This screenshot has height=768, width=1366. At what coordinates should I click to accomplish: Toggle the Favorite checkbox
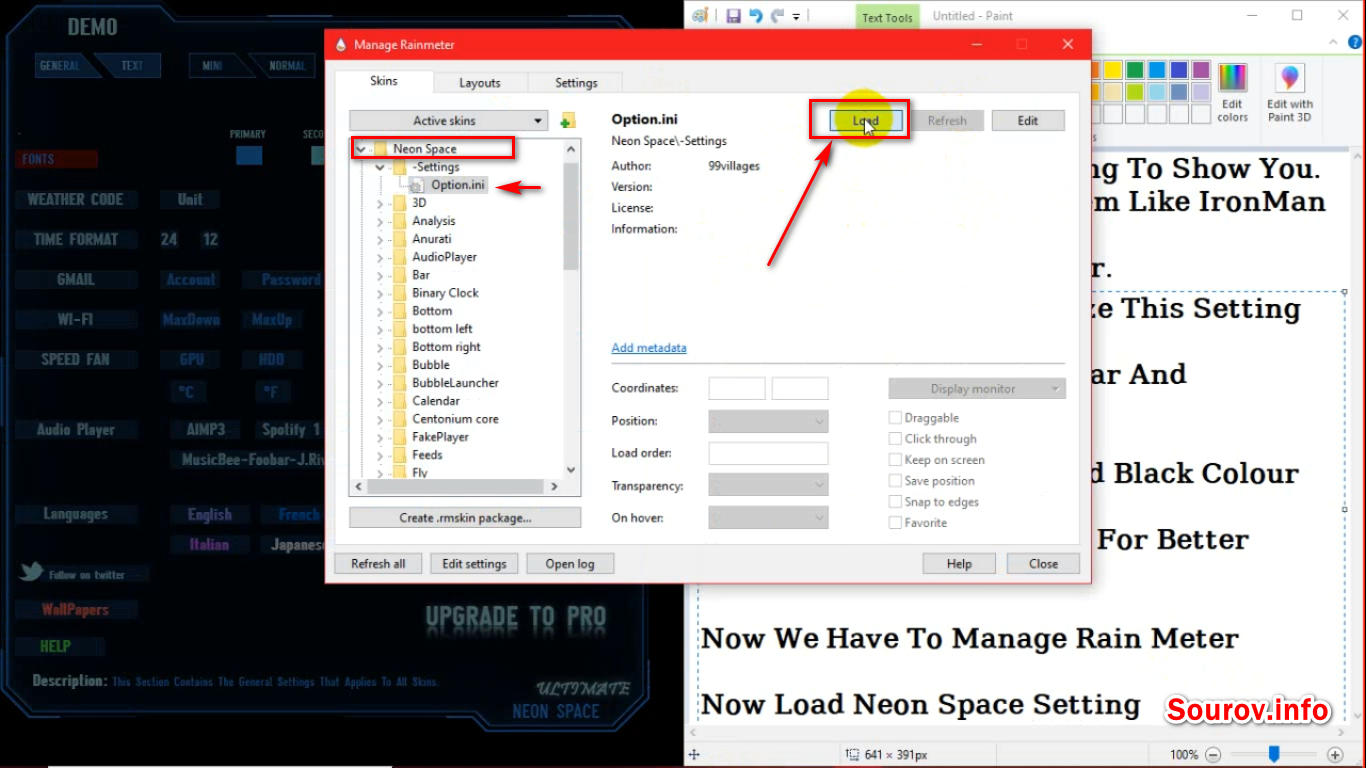(x=895, y=523)
